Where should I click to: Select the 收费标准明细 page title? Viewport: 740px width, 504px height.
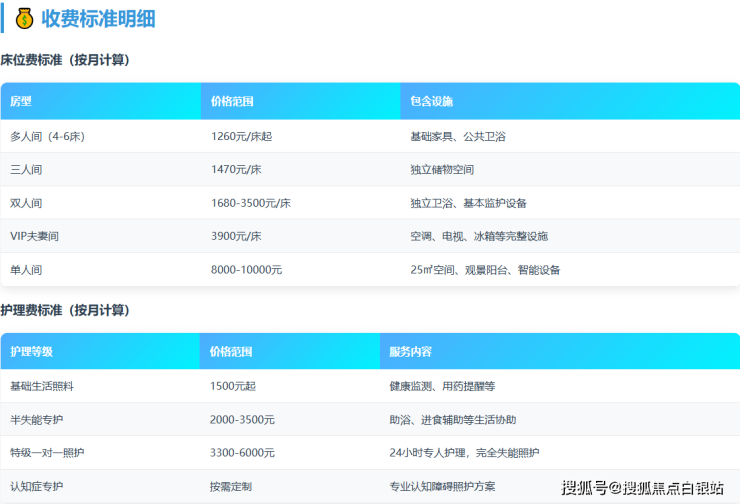coord(98,19)
